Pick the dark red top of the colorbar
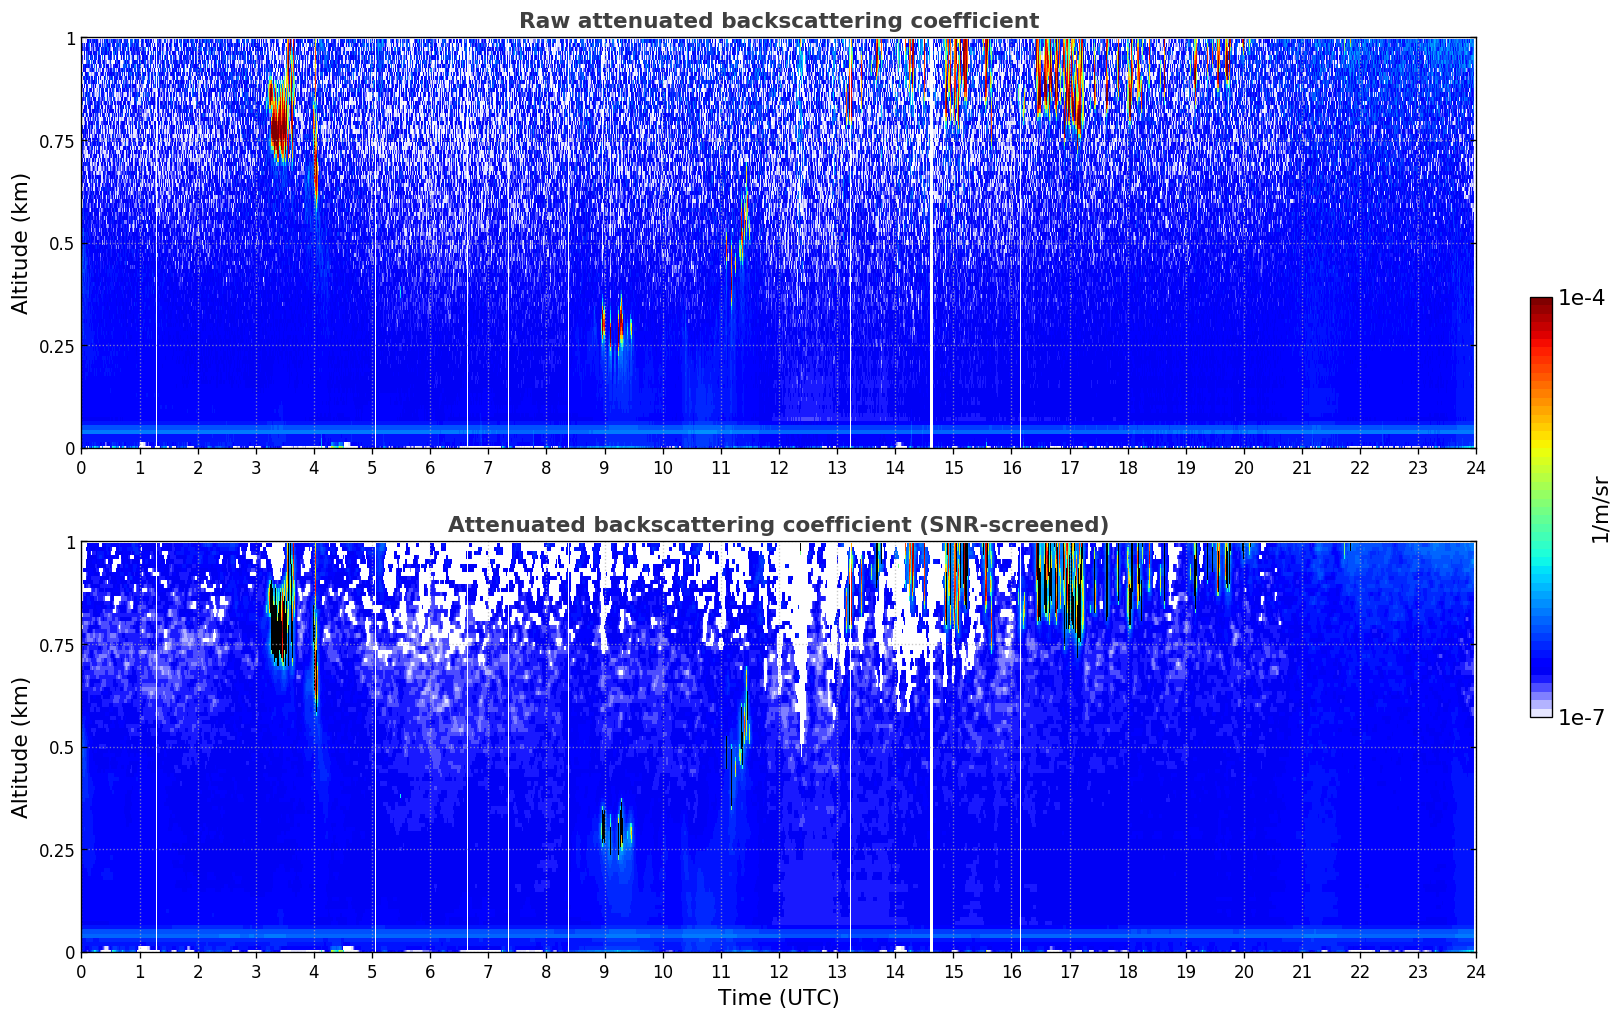1621x1020 pixels. pos(1541,304)
